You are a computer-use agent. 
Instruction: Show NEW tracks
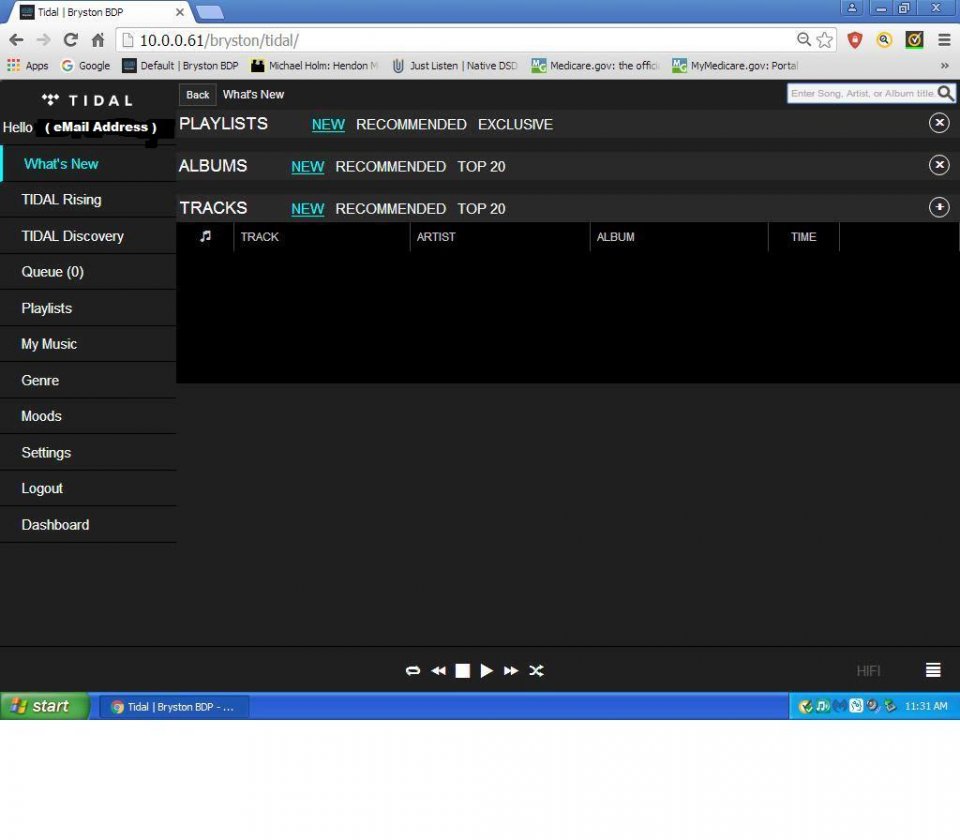307,209
